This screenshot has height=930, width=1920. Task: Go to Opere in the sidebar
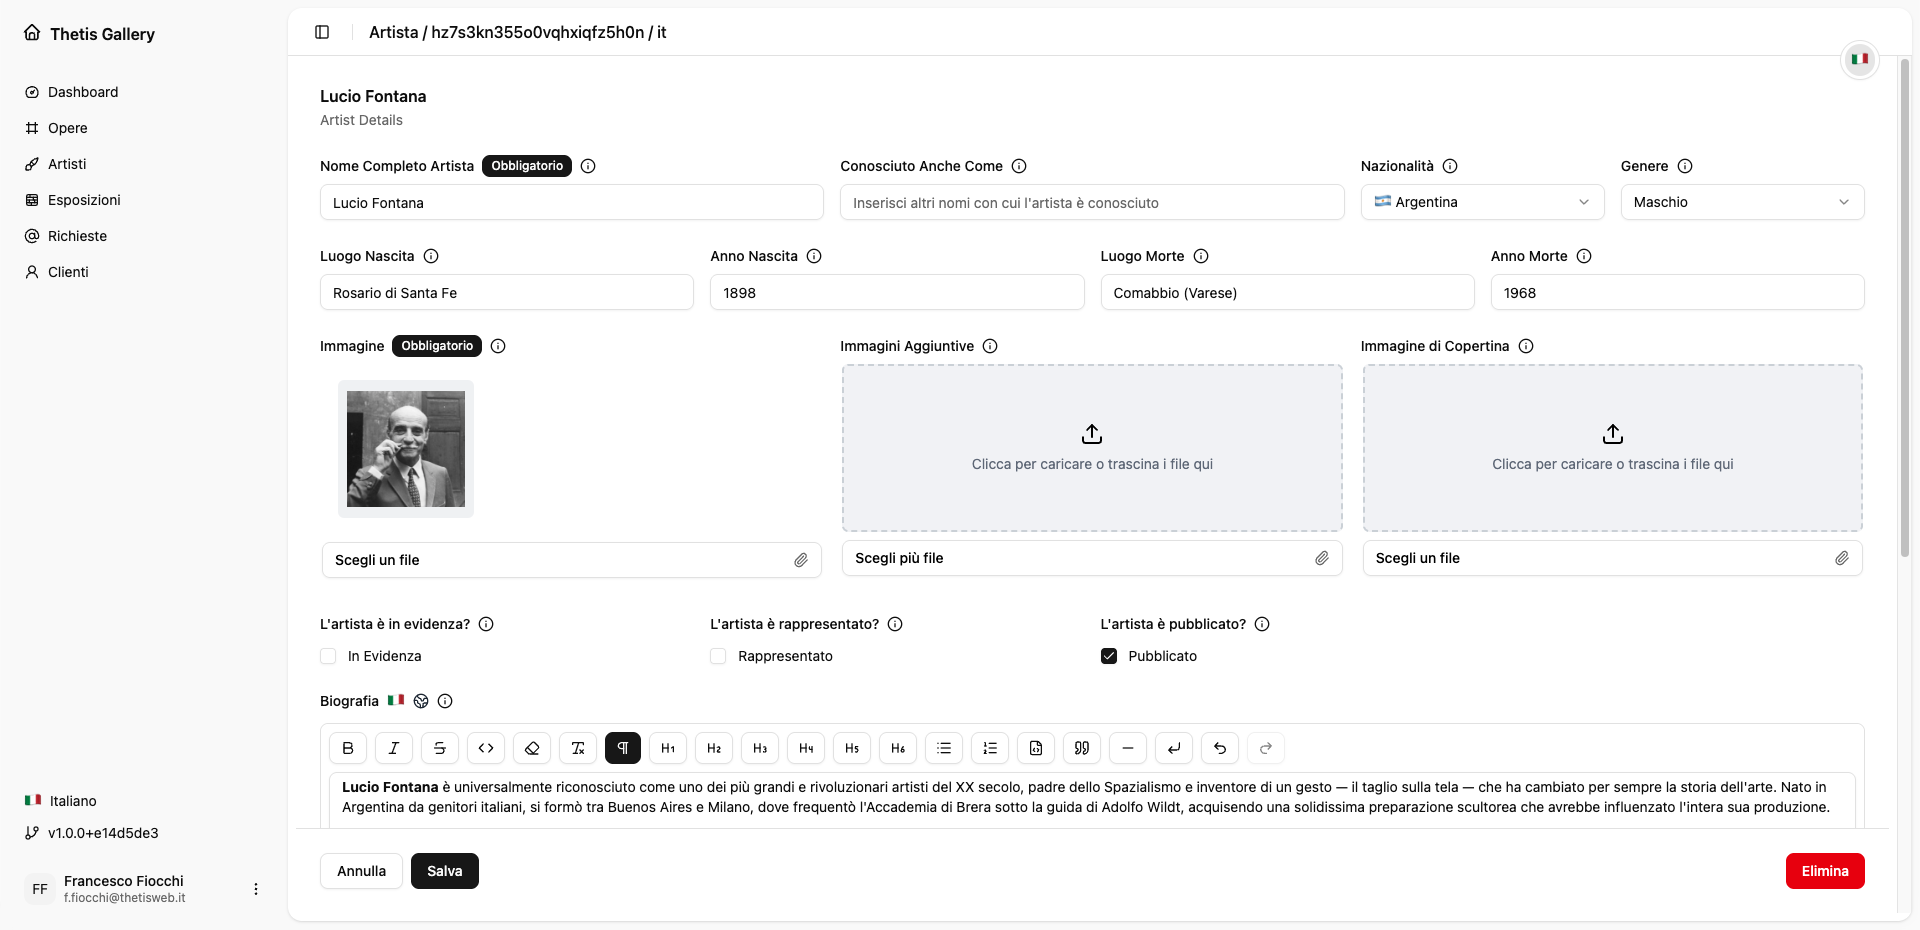tap(67, 128)
